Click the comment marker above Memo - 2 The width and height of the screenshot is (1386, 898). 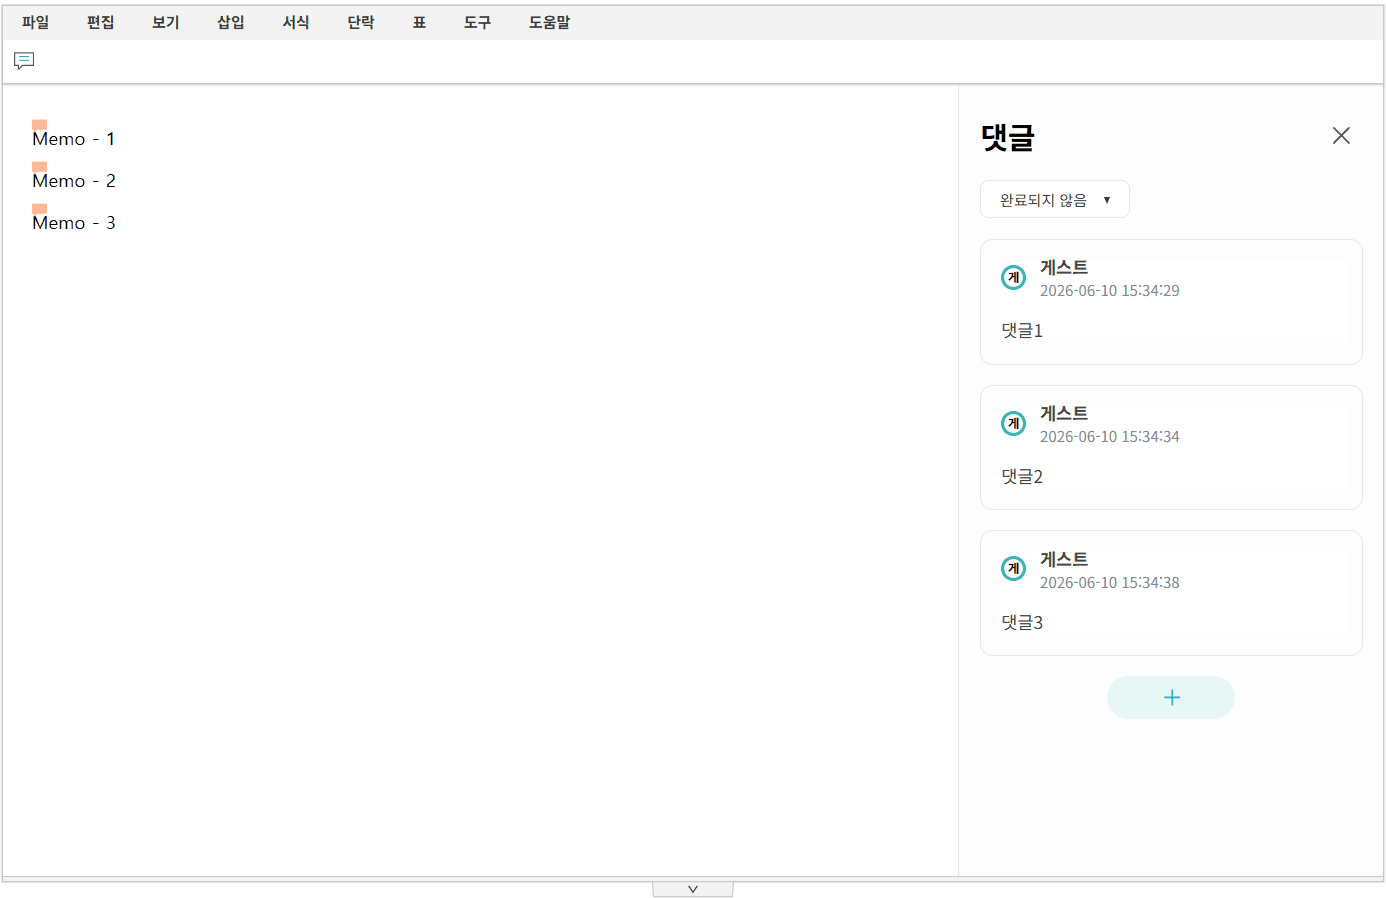pyautogui.click(x=40, y=167)
